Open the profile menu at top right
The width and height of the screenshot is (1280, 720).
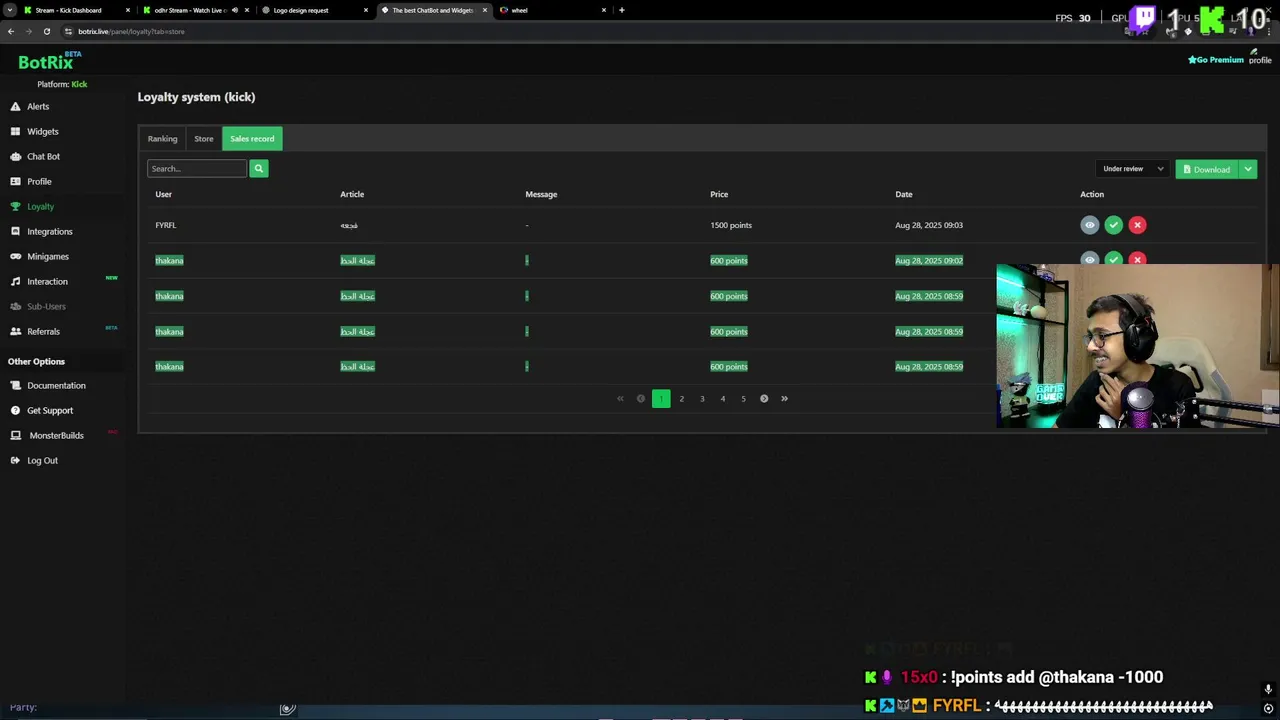tap(1260, 57)
